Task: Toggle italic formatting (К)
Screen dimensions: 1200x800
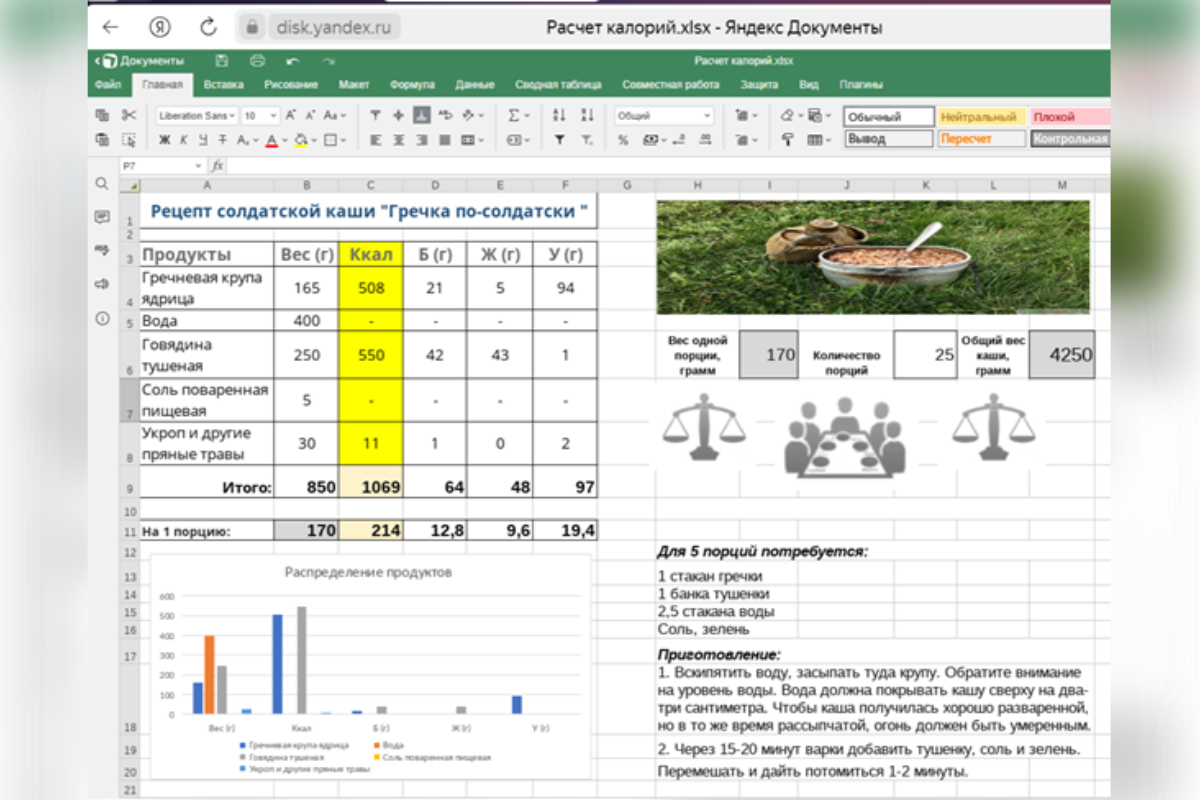Action: (184, 140)
